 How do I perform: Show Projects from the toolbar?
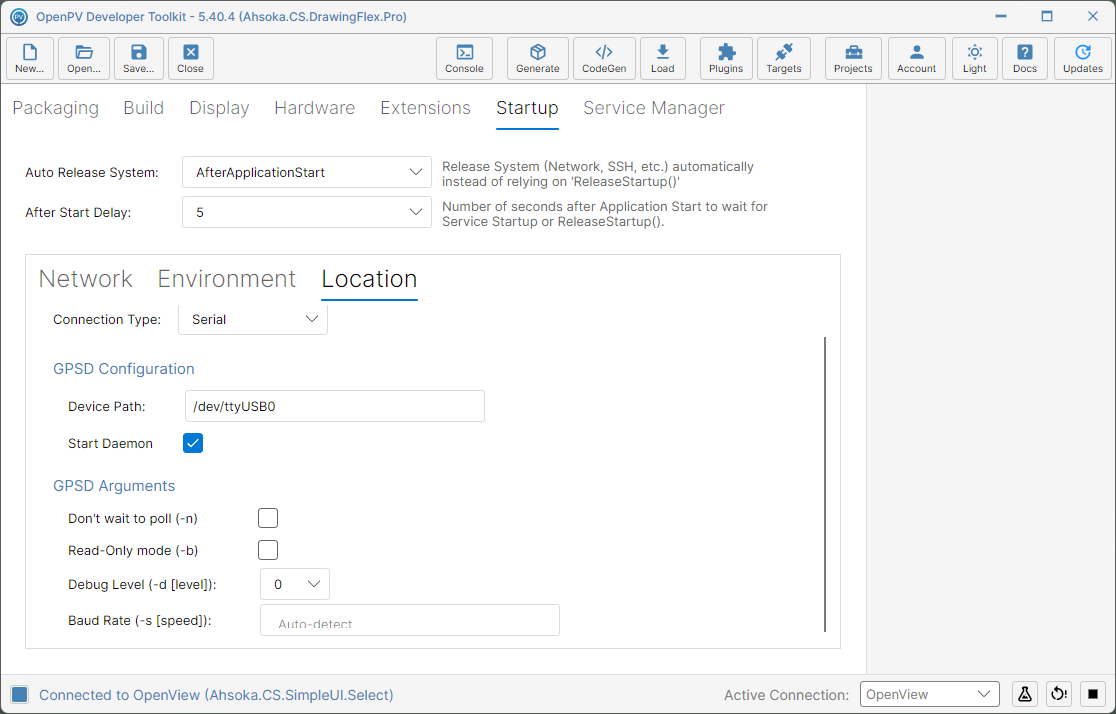tap(853, 58)
